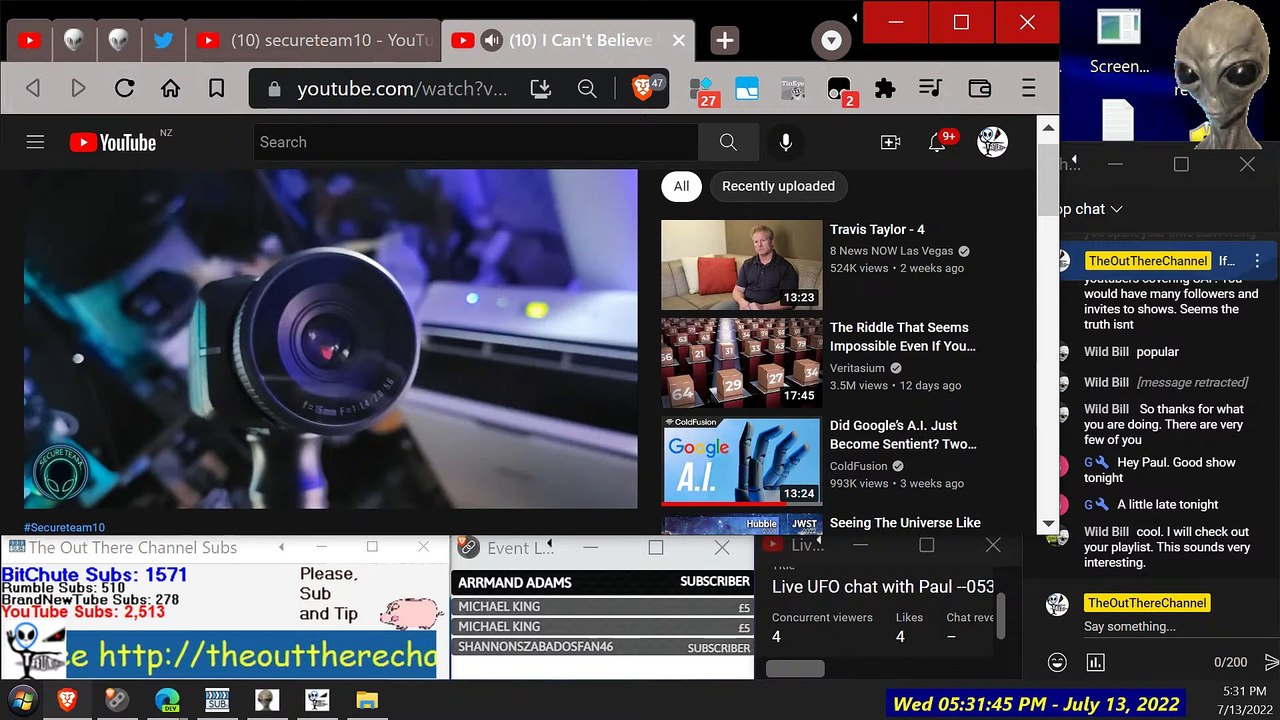
Task: Open the browser home page
Action: tap(170, 89)
